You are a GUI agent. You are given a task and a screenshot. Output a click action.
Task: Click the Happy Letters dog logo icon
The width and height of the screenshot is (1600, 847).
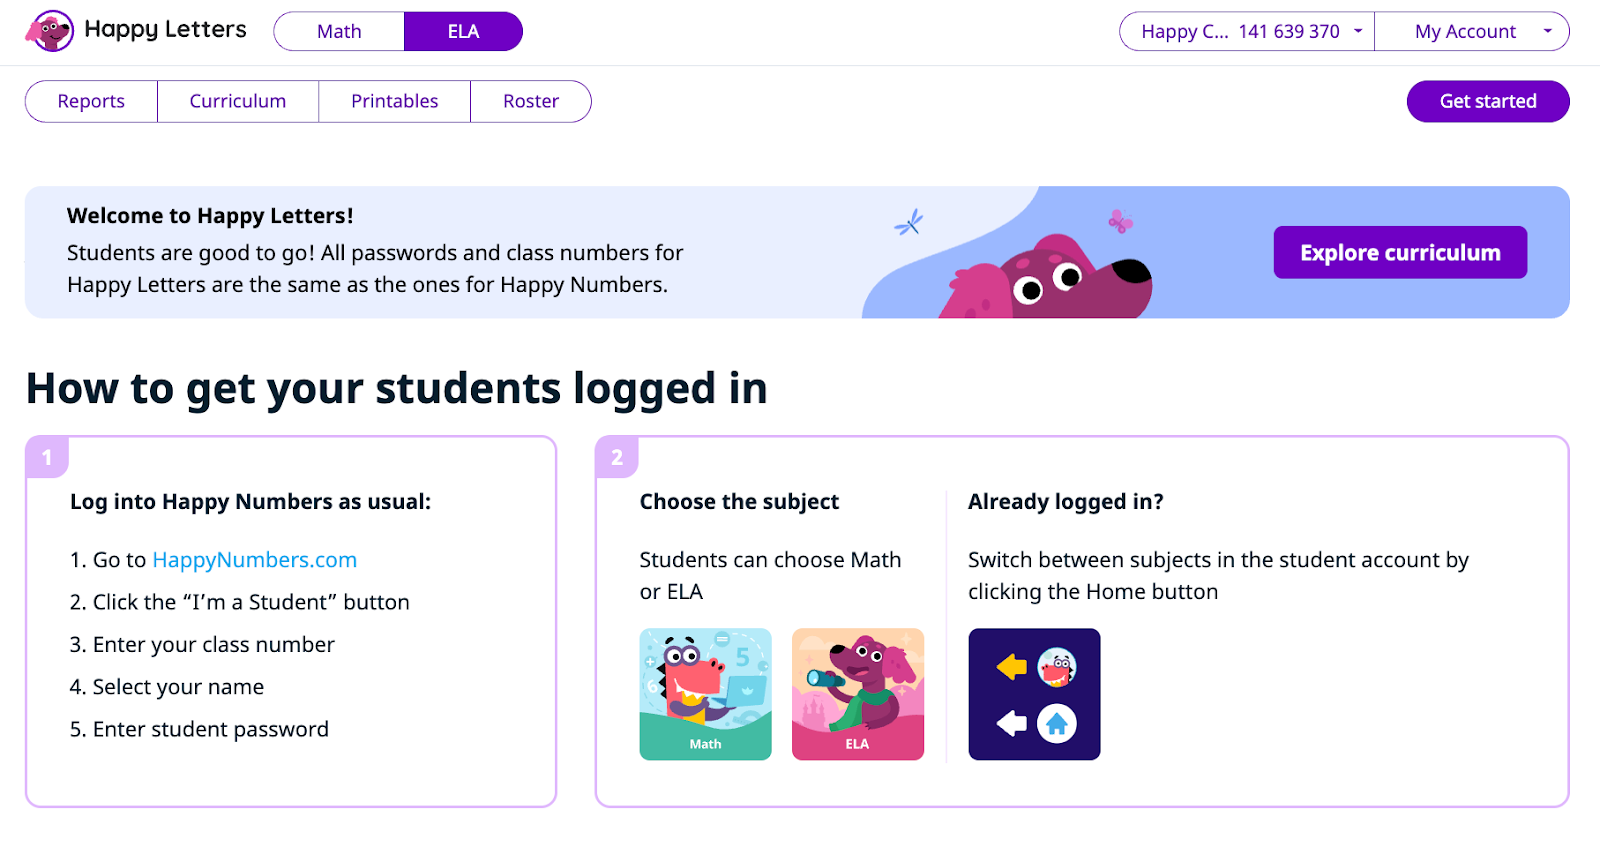pos(50,31)
